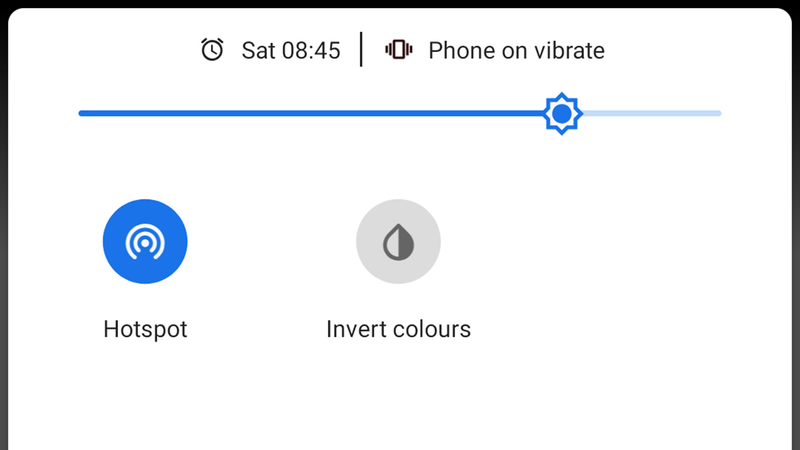
Task: Enable the grey Invert colours tile
Action: 398,241
